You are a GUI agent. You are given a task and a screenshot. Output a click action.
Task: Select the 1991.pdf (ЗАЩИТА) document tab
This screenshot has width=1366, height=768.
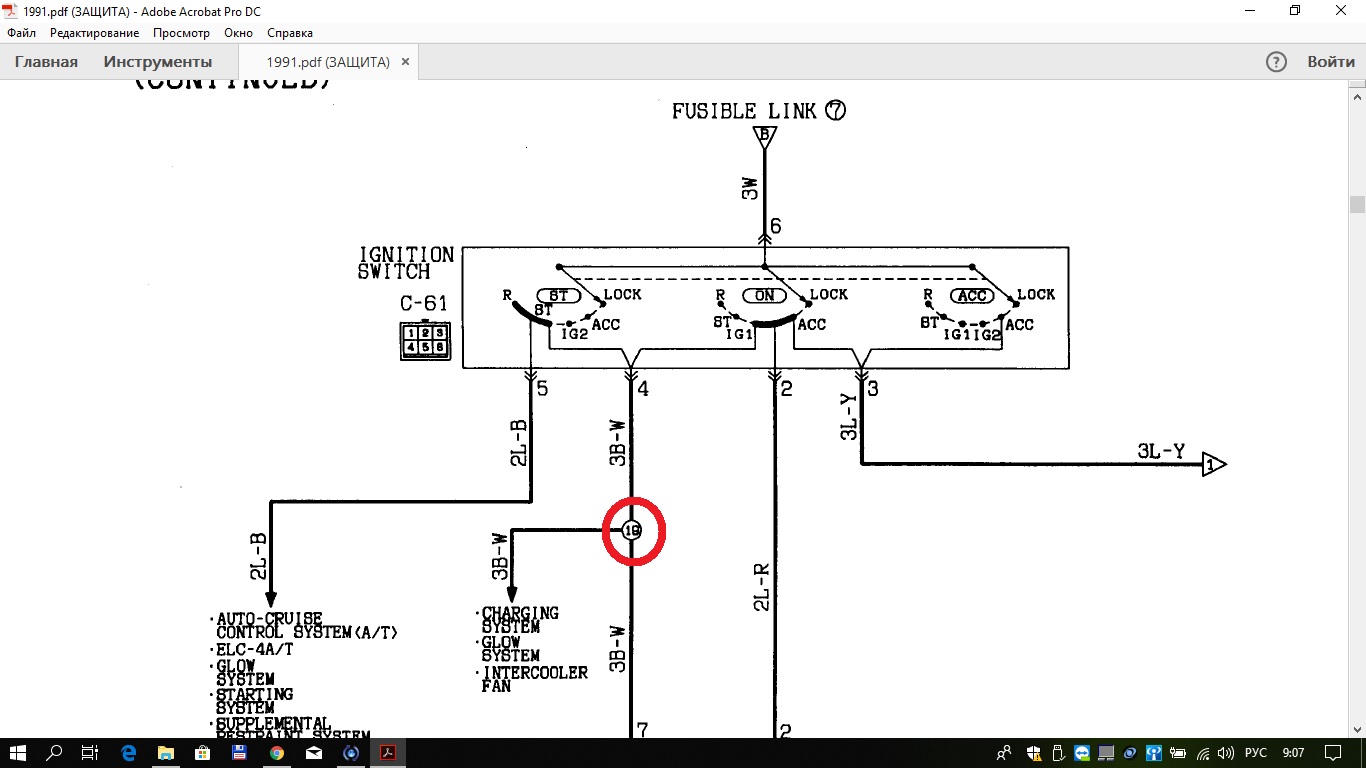tap(328, 62)
